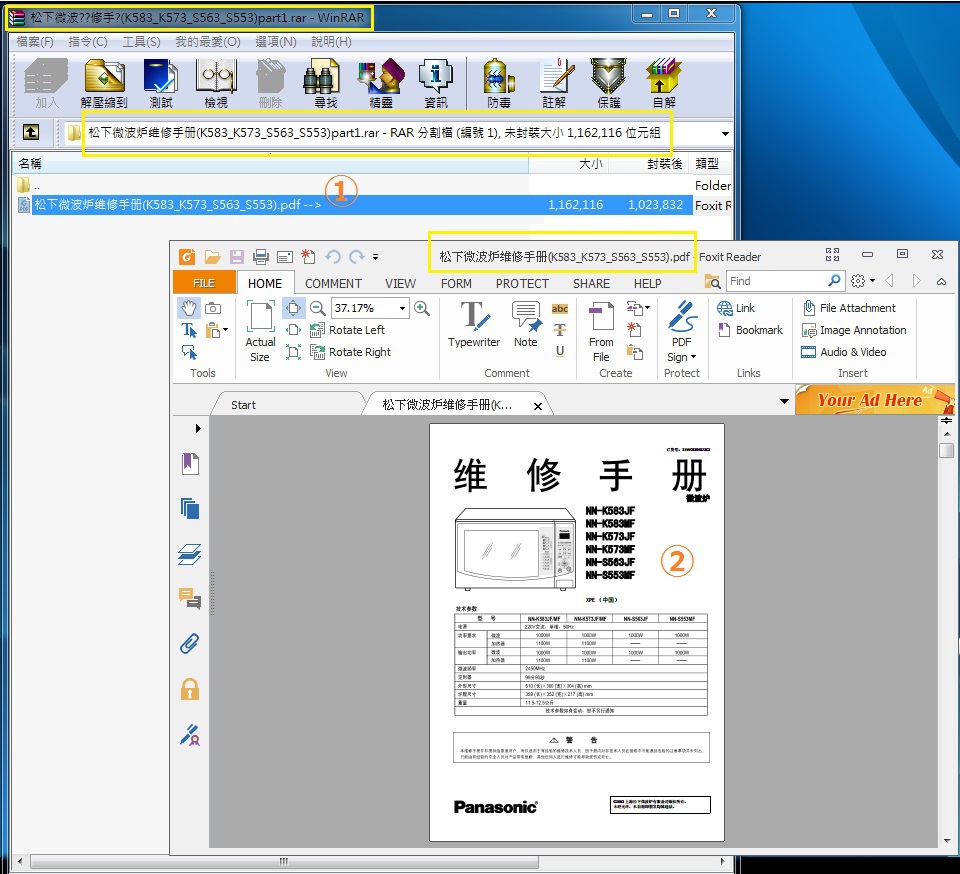The image size is (960, 874).
Task: Click the Link button in Links group
Action: pos(736,308)
